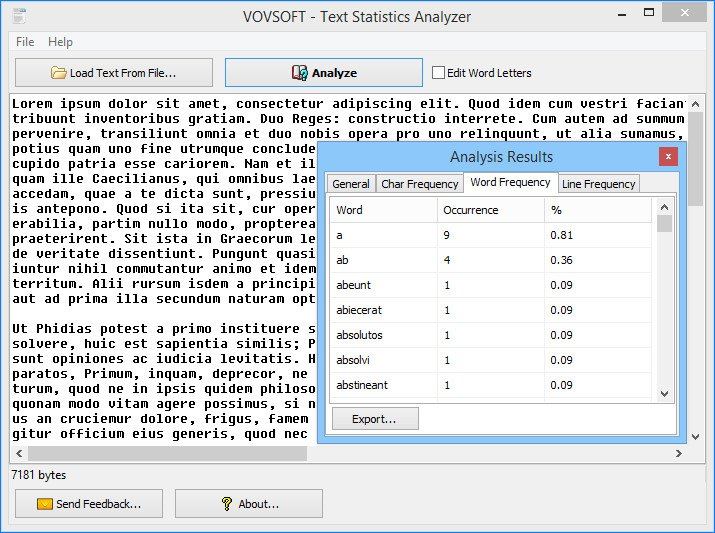The height and width of the screenshot is (533, 715).
Task: Close the Analysis Results panel
Action: coord(668,157)
